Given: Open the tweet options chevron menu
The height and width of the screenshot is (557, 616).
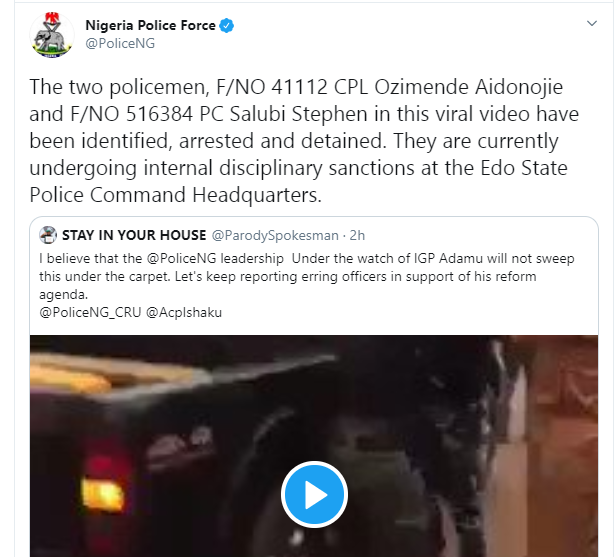Looking at the screenshot, I should point(592,24).
